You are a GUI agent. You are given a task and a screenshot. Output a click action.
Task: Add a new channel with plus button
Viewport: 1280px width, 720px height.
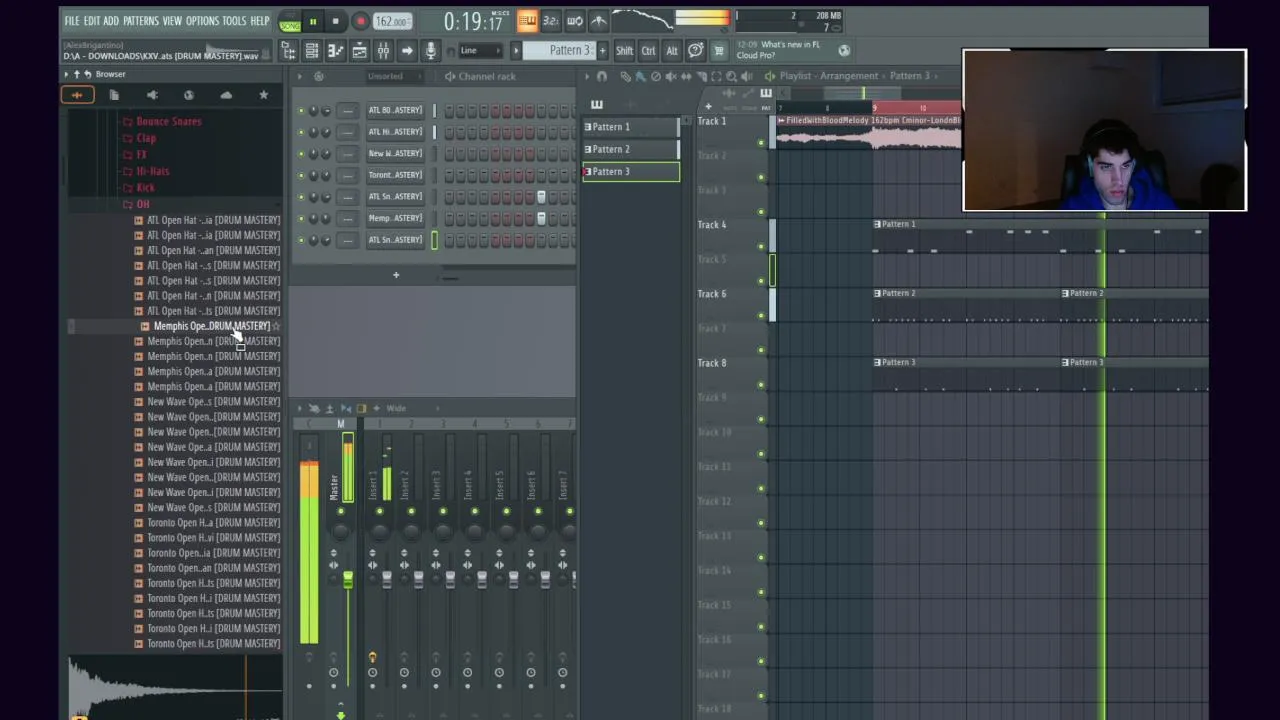[396, 275]
